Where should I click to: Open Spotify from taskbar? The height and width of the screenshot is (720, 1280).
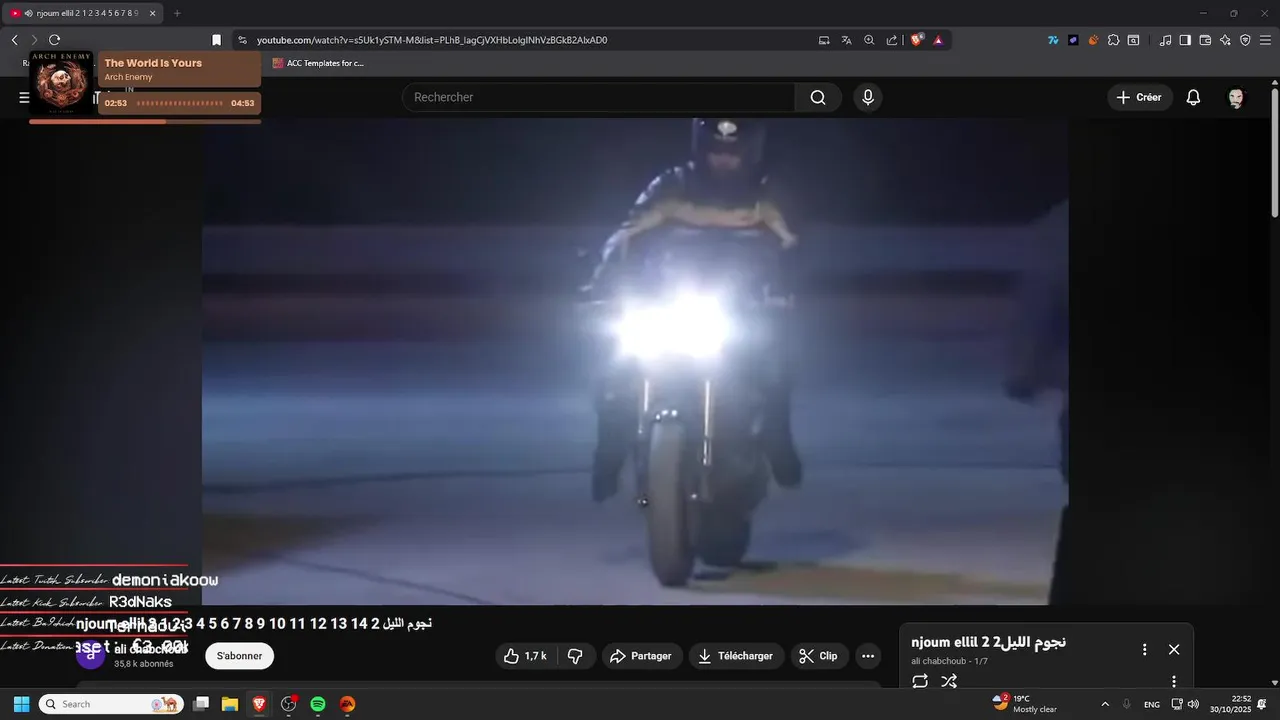[x=318, y=704]
